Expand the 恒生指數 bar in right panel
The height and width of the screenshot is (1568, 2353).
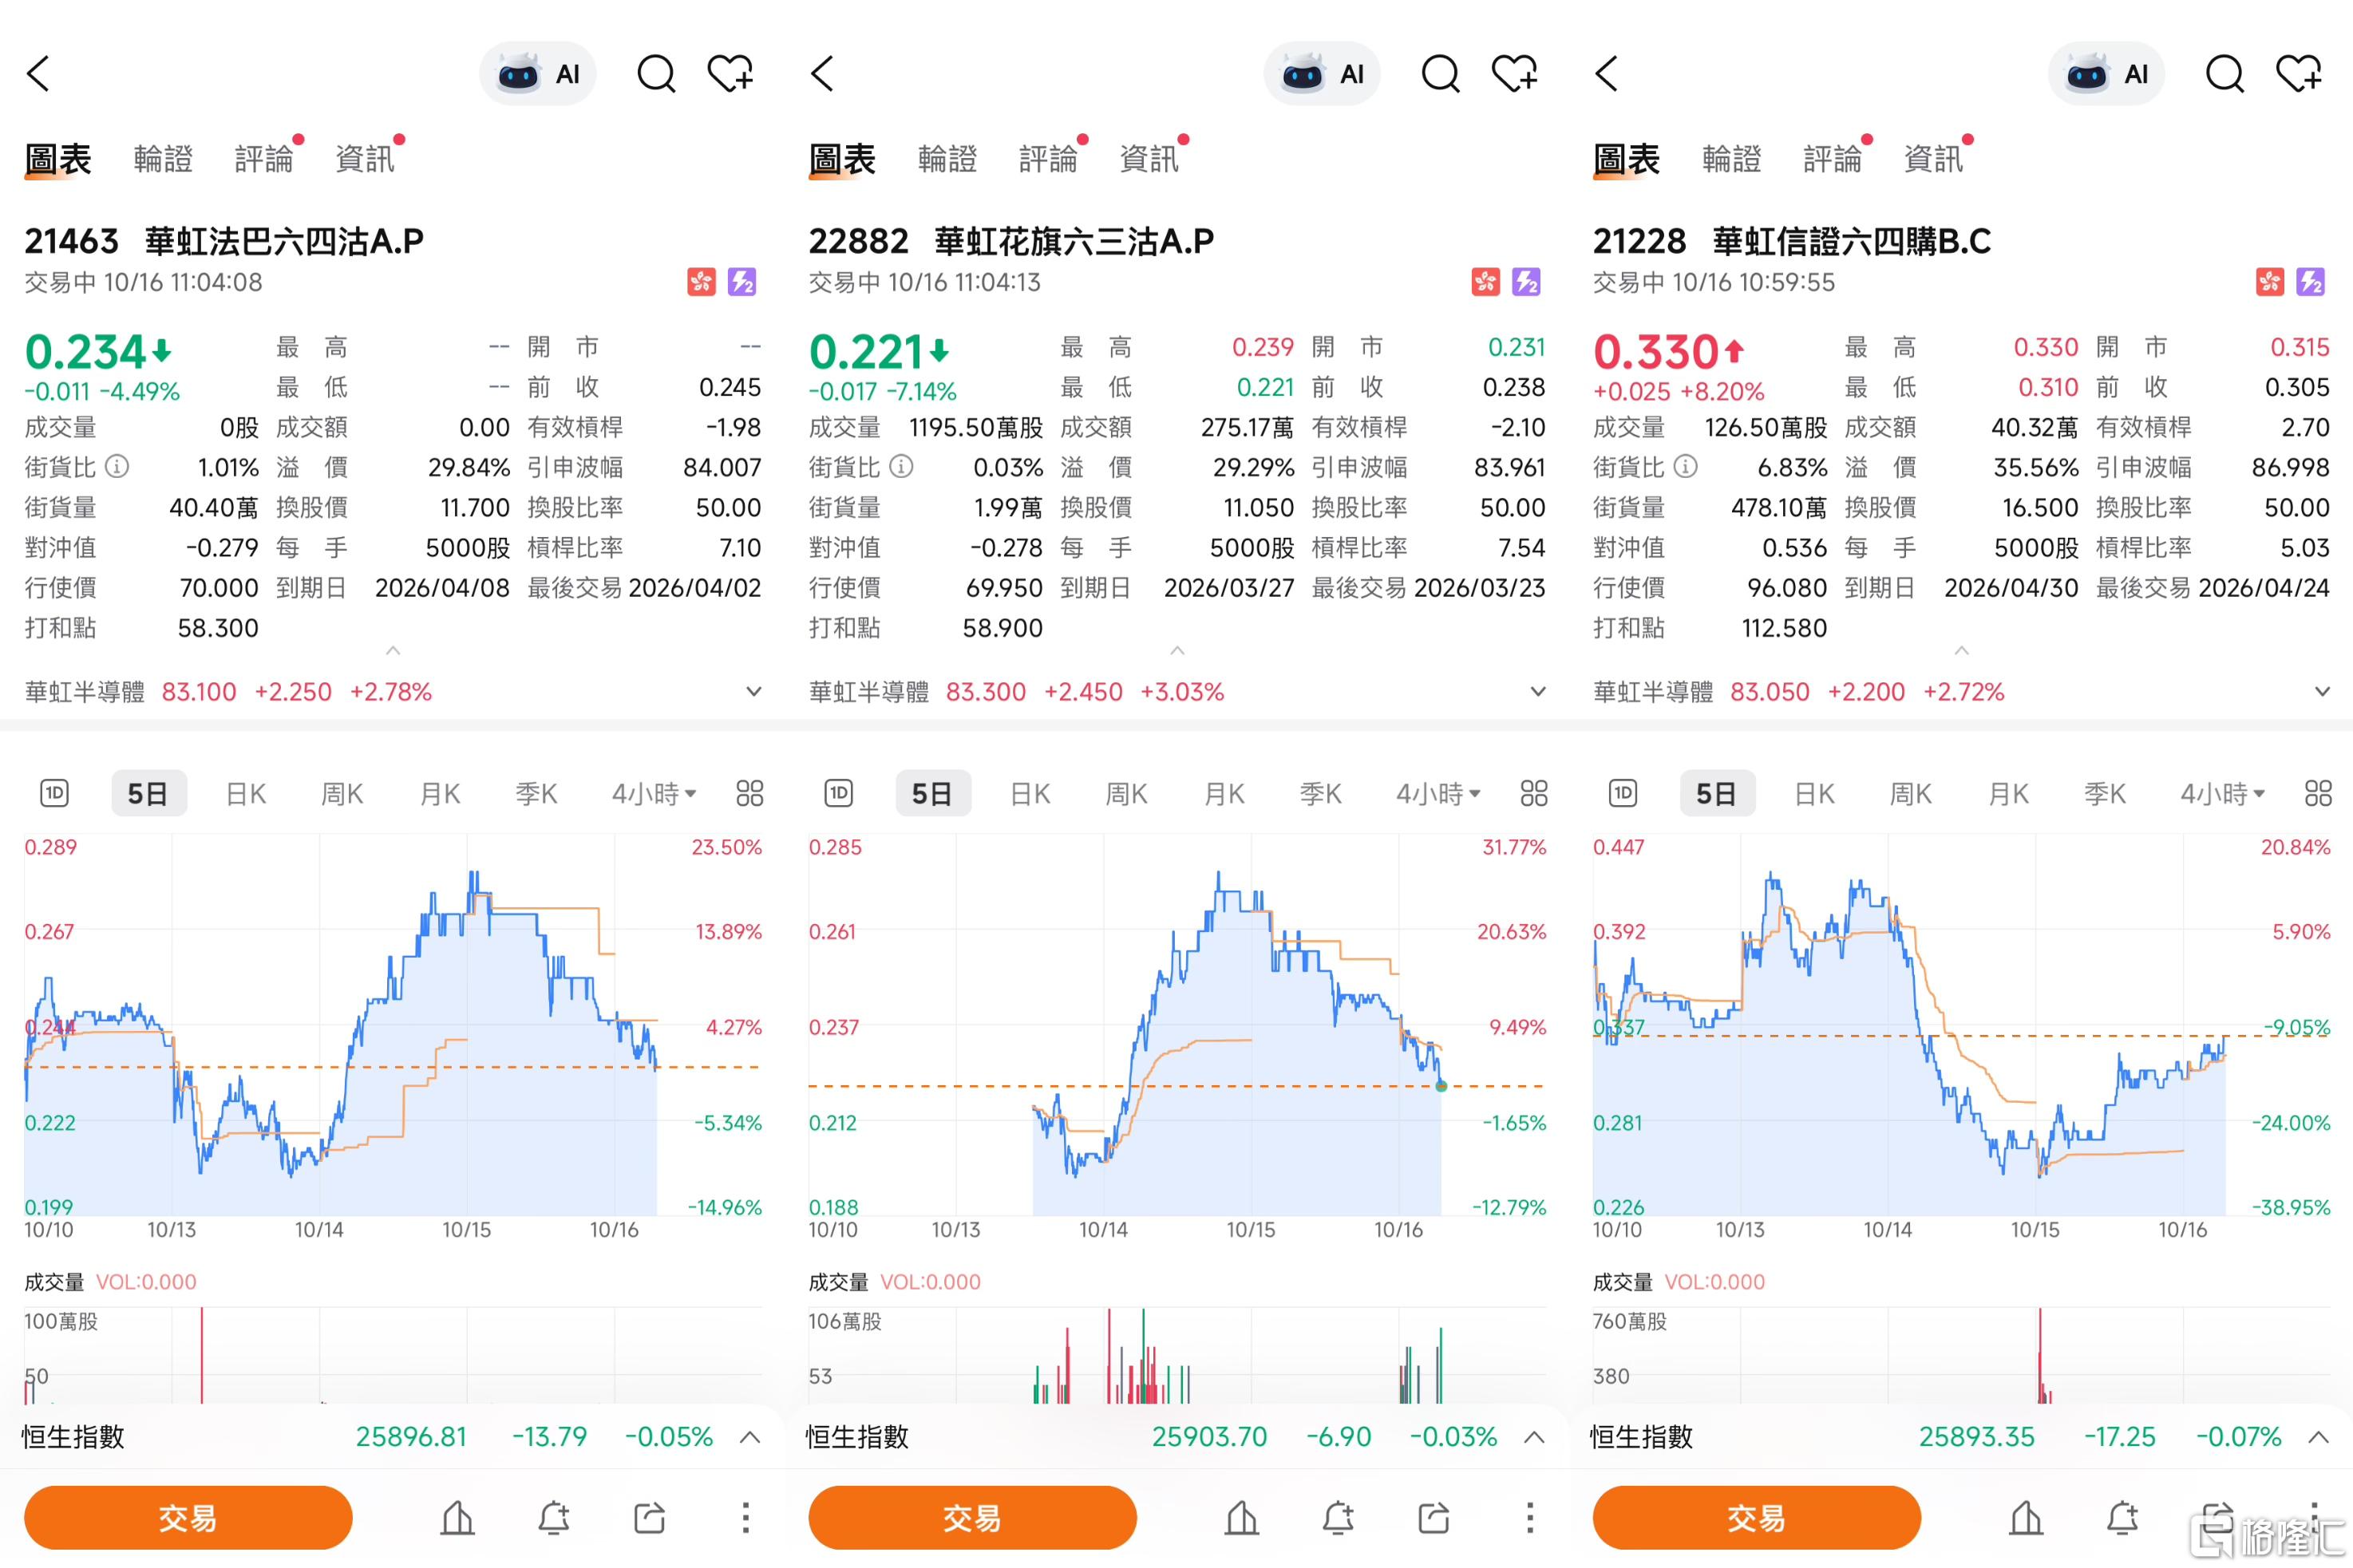tap(2318, 1437)
